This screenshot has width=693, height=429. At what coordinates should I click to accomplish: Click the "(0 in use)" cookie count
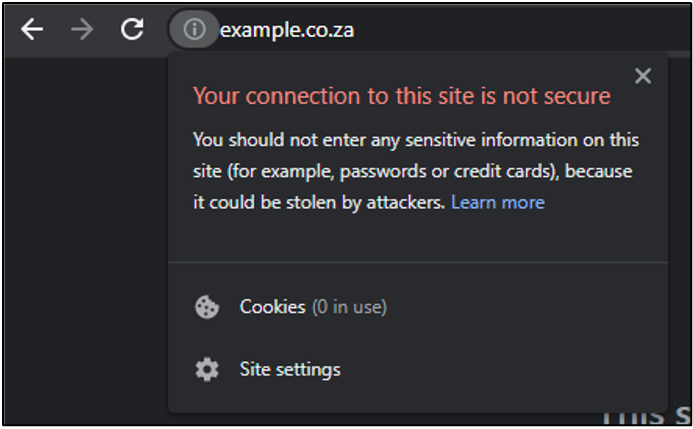349,307
